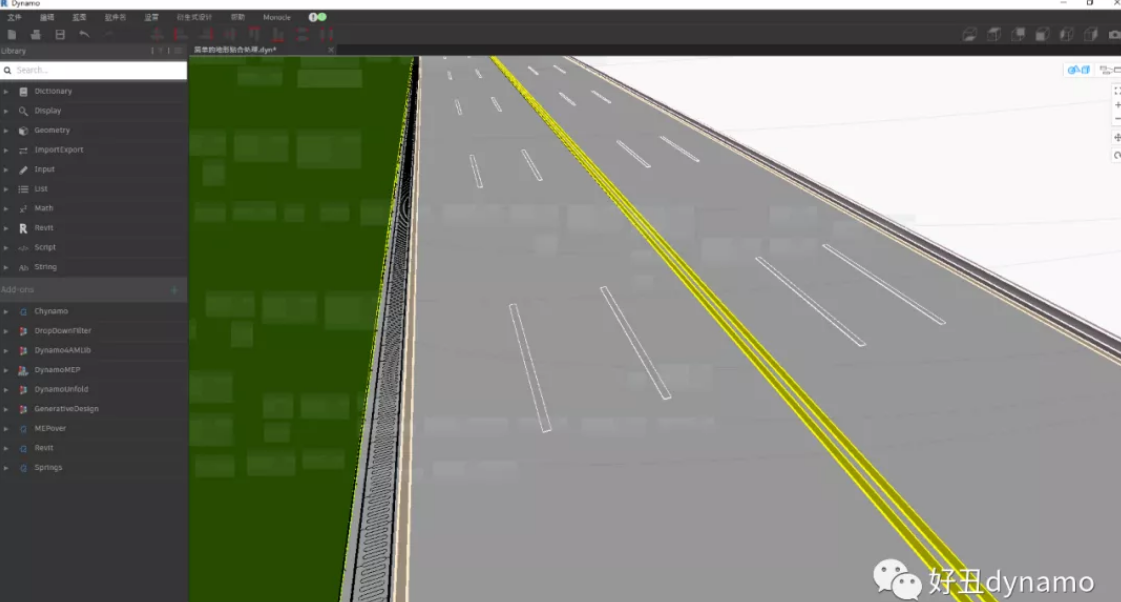Click the zoom-to-fit view control
Image resolution: width=1121 pixels, height=602 pixels.
coord(1117,91)
